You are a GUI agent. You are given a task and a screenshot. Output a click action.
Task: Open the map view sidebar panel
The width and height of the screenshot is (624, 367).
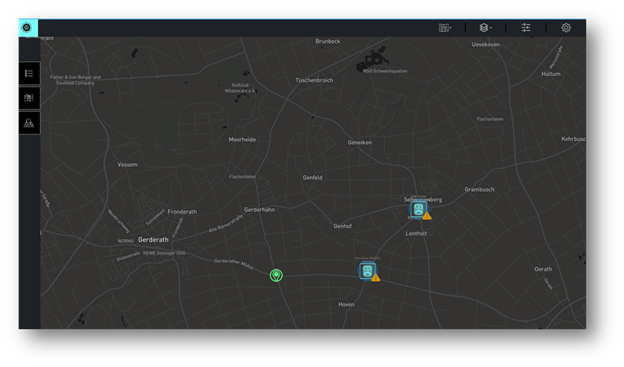coord(29,98)
